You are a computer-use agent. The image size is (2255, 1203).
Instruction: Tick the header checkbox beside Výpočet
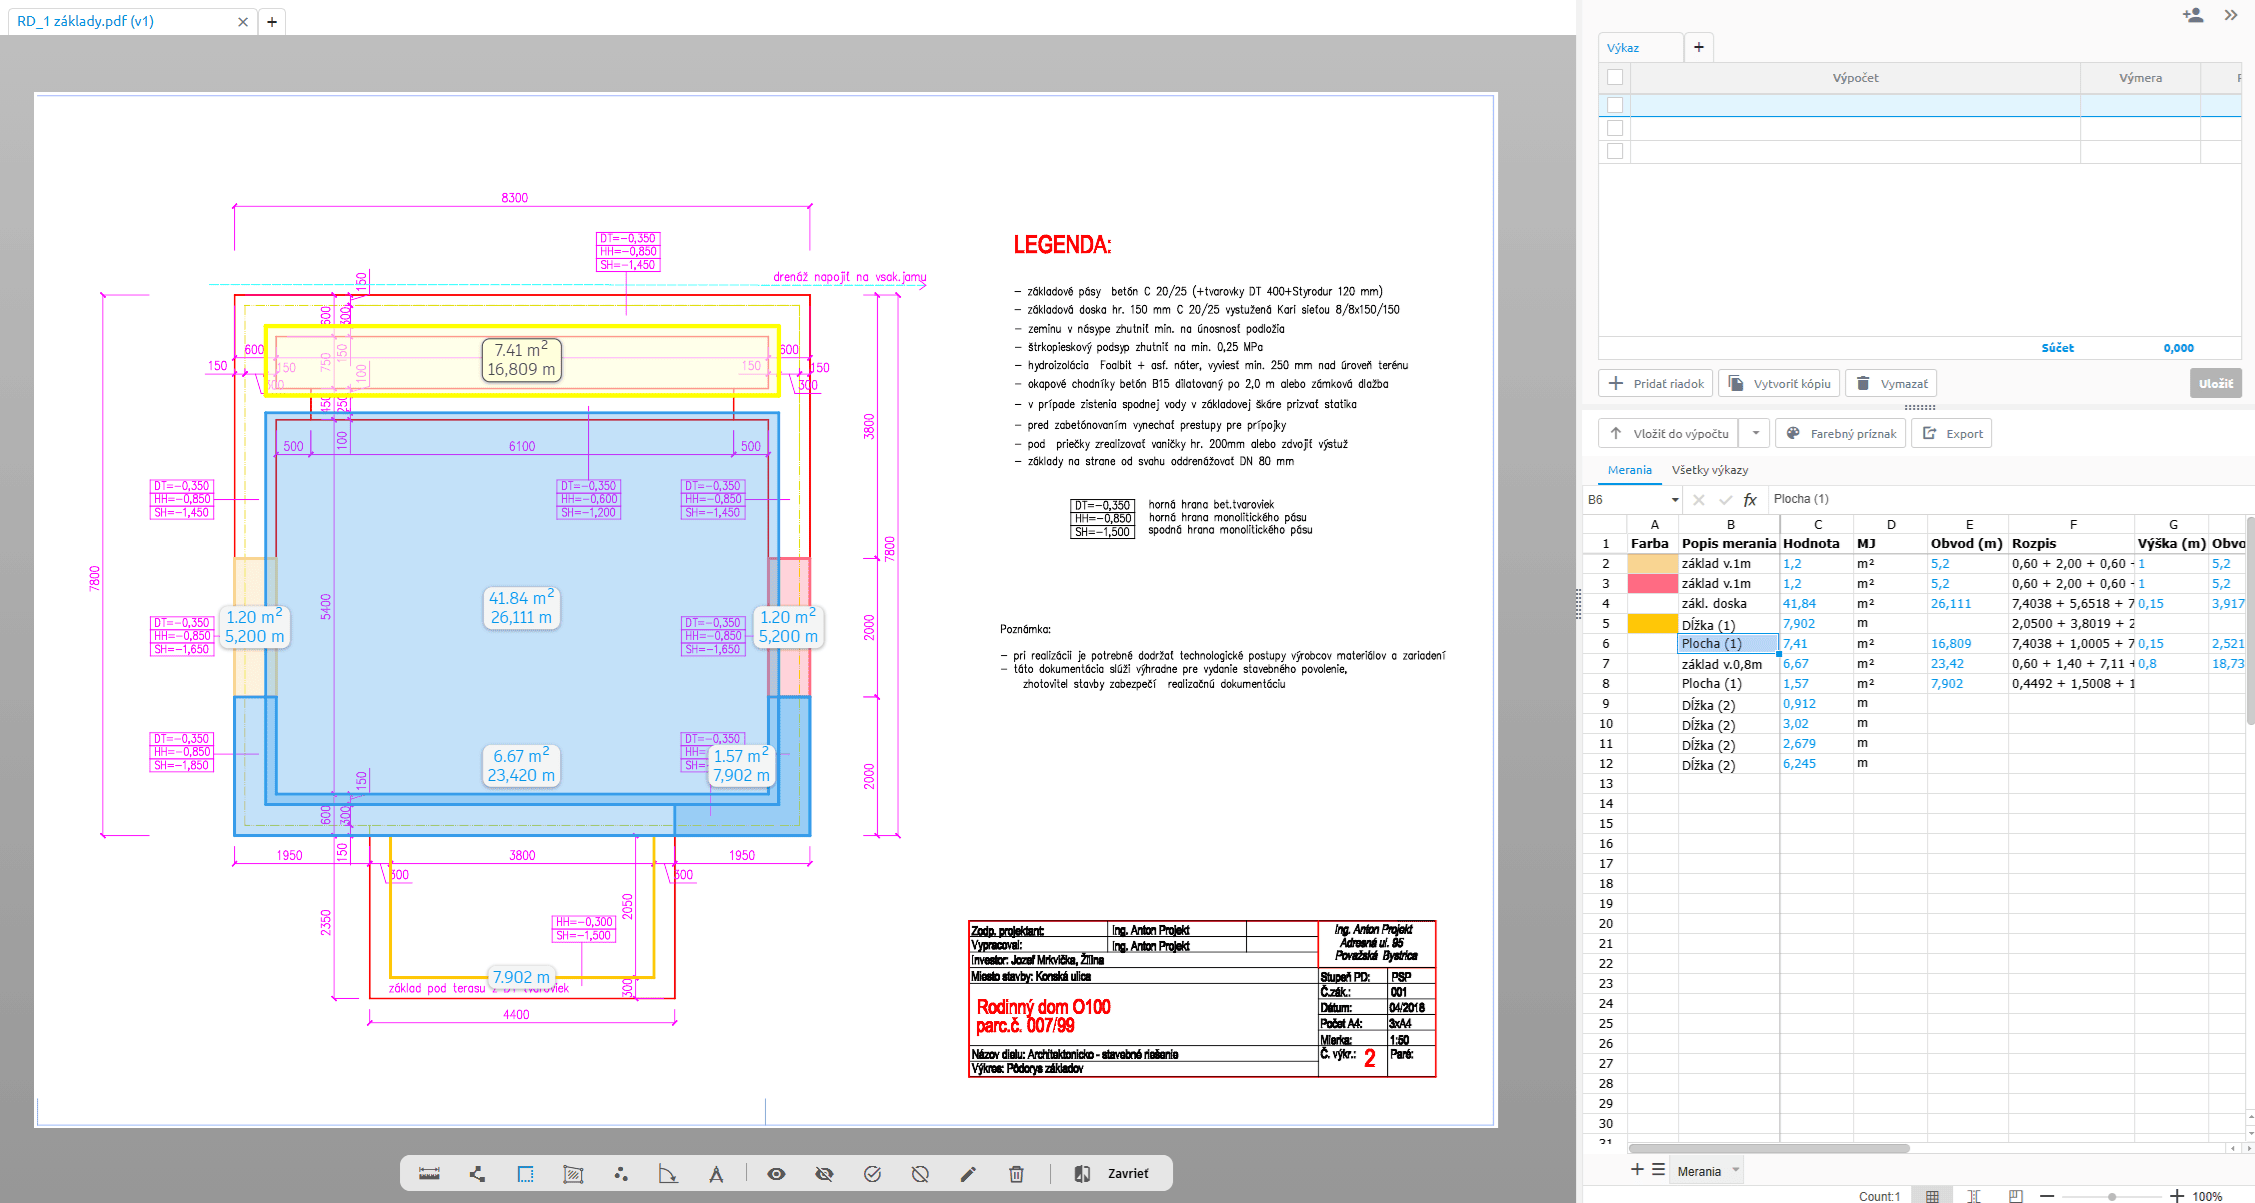tap(1614, 77)
